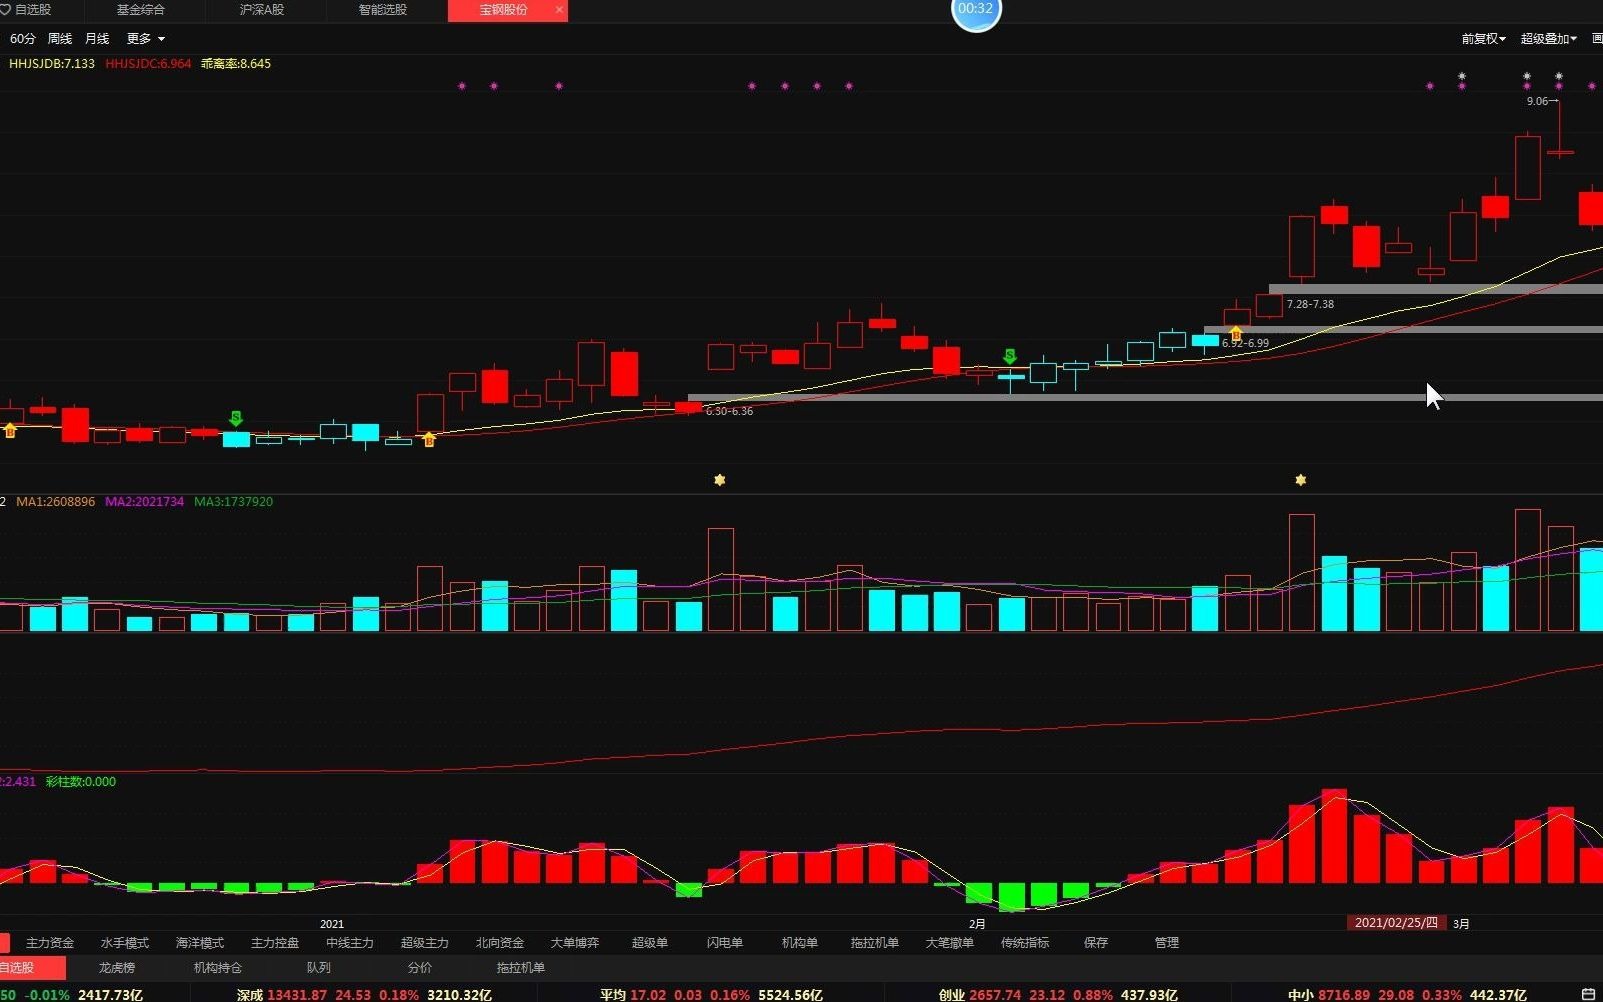Click the 管理 button in indicator bar
The height and width of the screenshot is (1002, 1603).
point(1167,943)
